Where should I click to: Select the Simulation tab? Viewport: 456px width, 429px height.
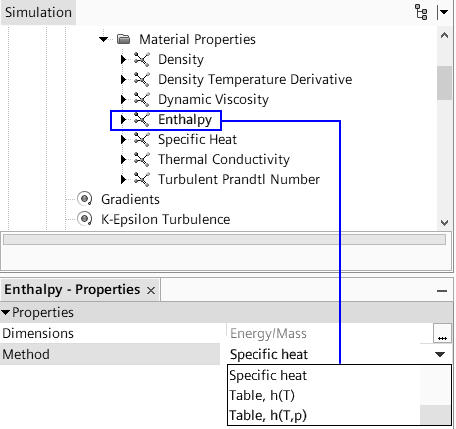(38, 13)
